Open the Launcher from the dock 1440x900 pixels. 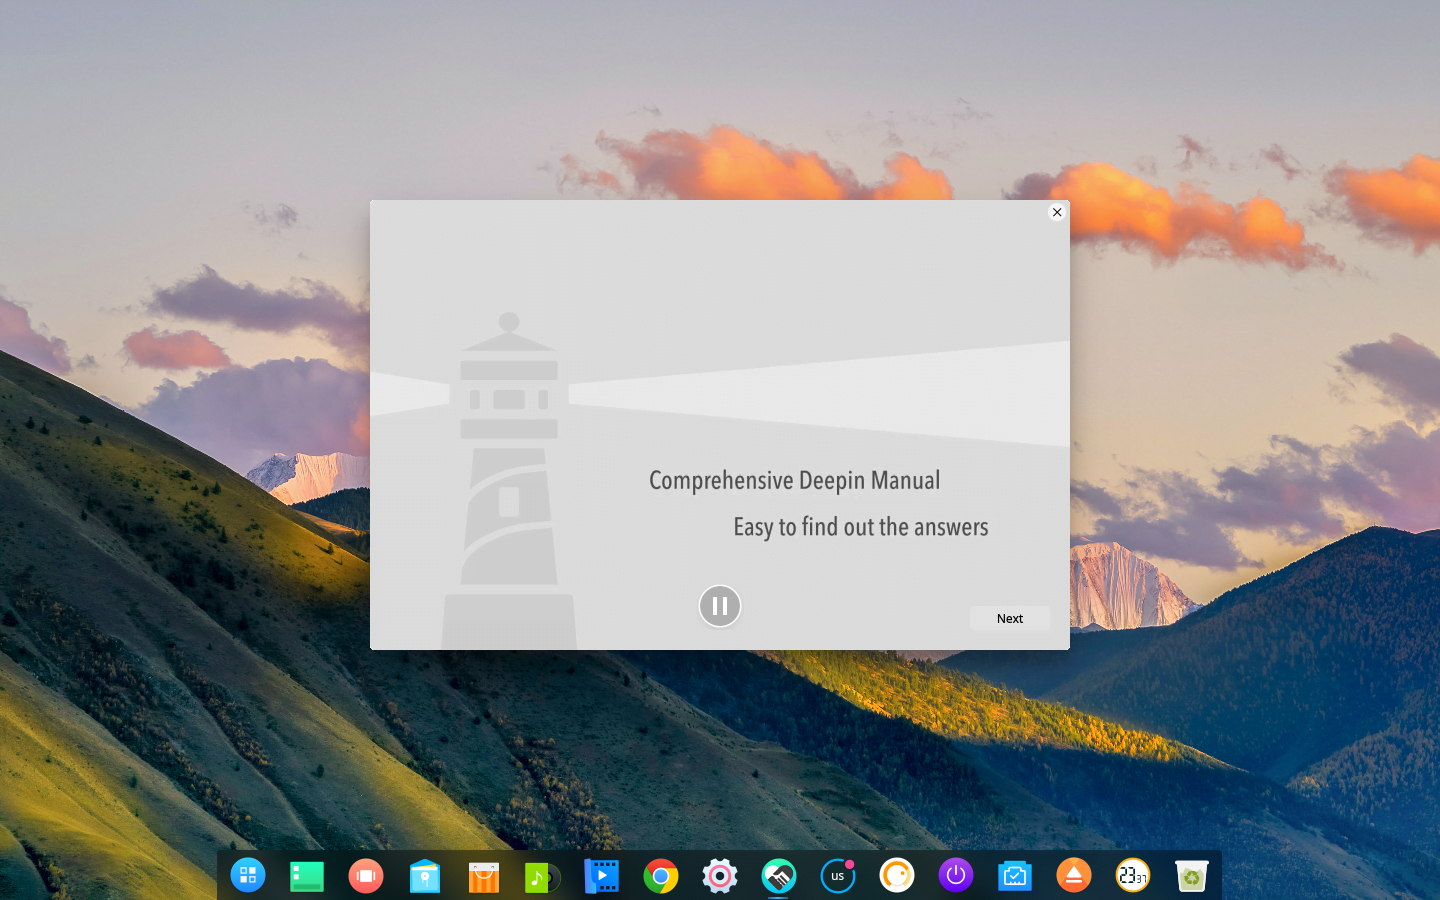point(248,875)
